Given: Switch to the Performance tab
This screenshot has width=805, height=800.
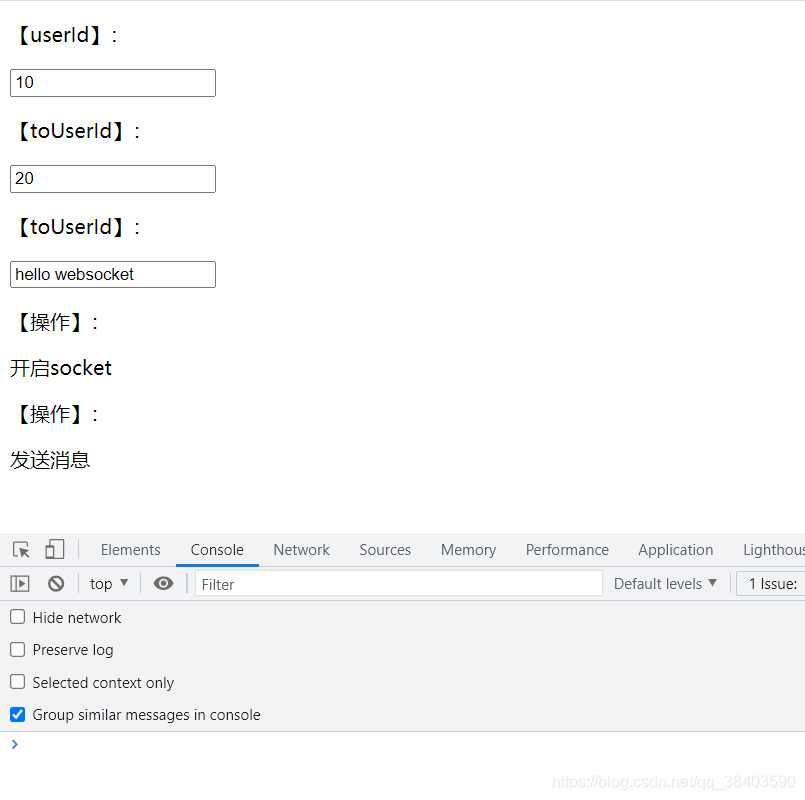Looking at the screenshot, I should (567, 549).
